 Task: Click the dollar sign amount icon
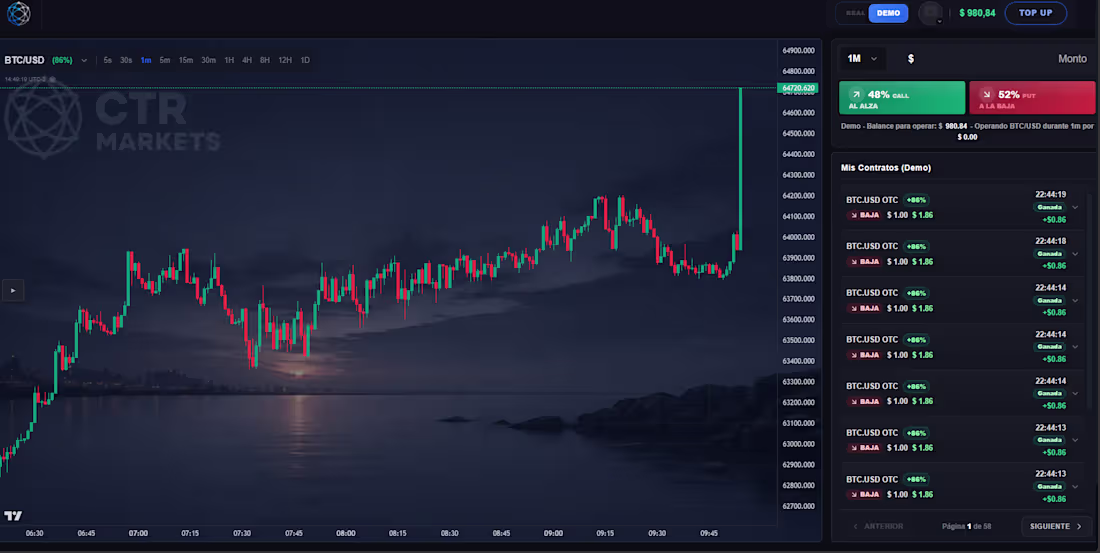click(911, 59)
